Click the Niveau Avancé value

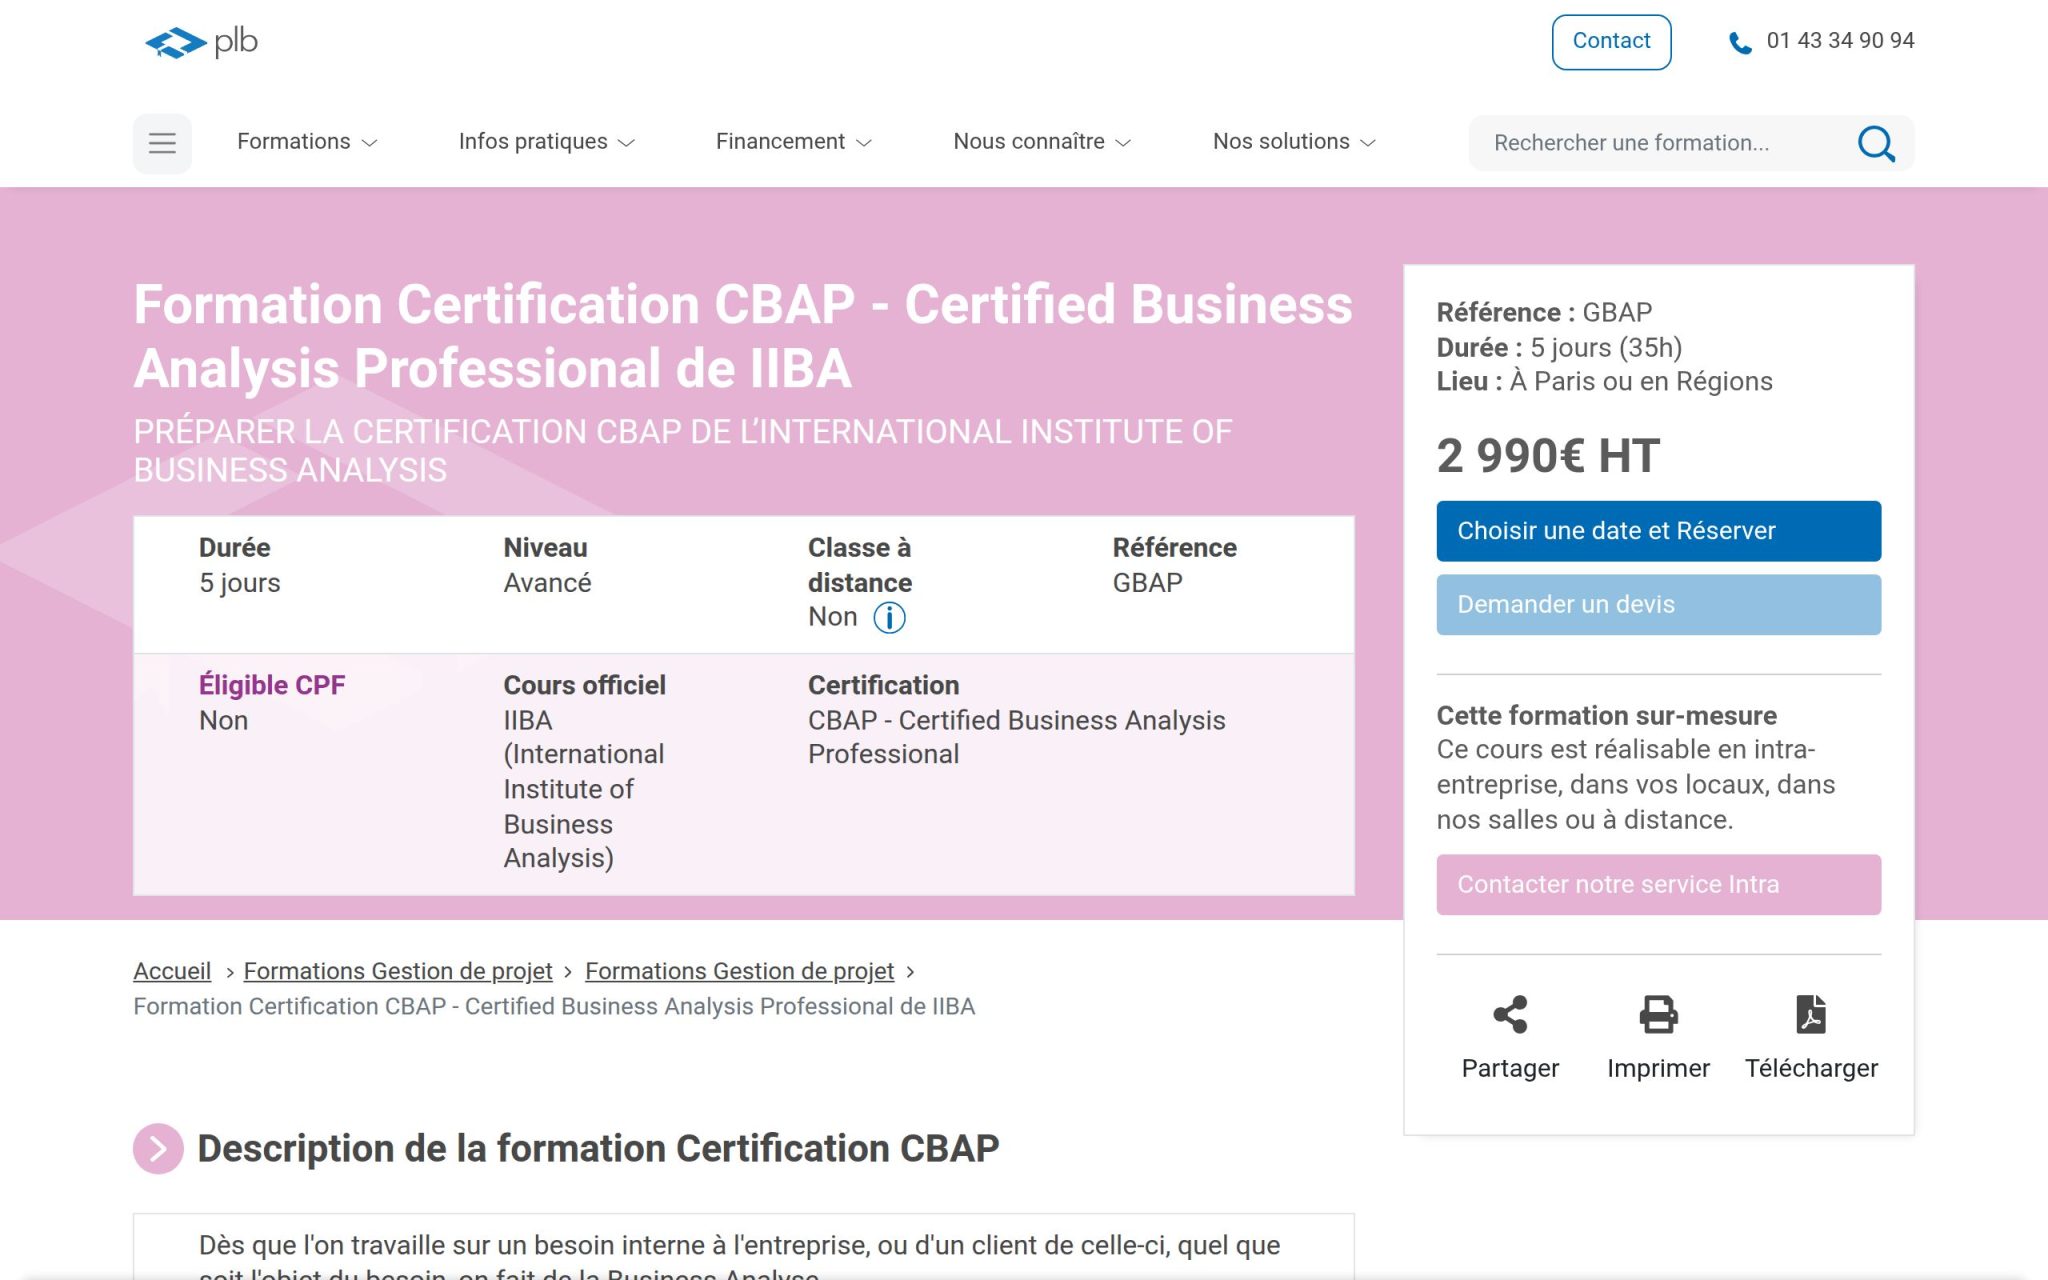pos(547,583)
